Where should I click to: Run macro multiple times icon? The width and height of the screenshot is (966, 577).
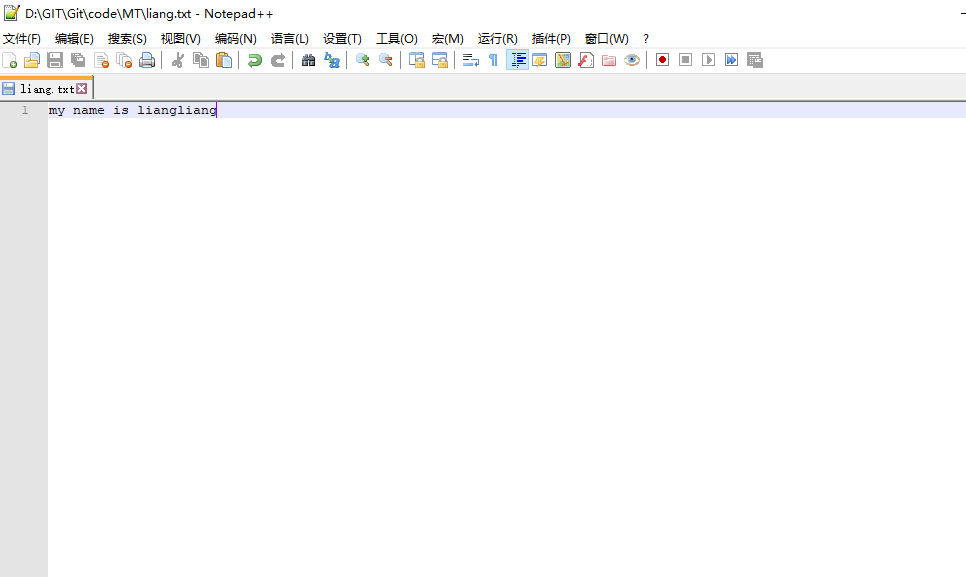731,60
